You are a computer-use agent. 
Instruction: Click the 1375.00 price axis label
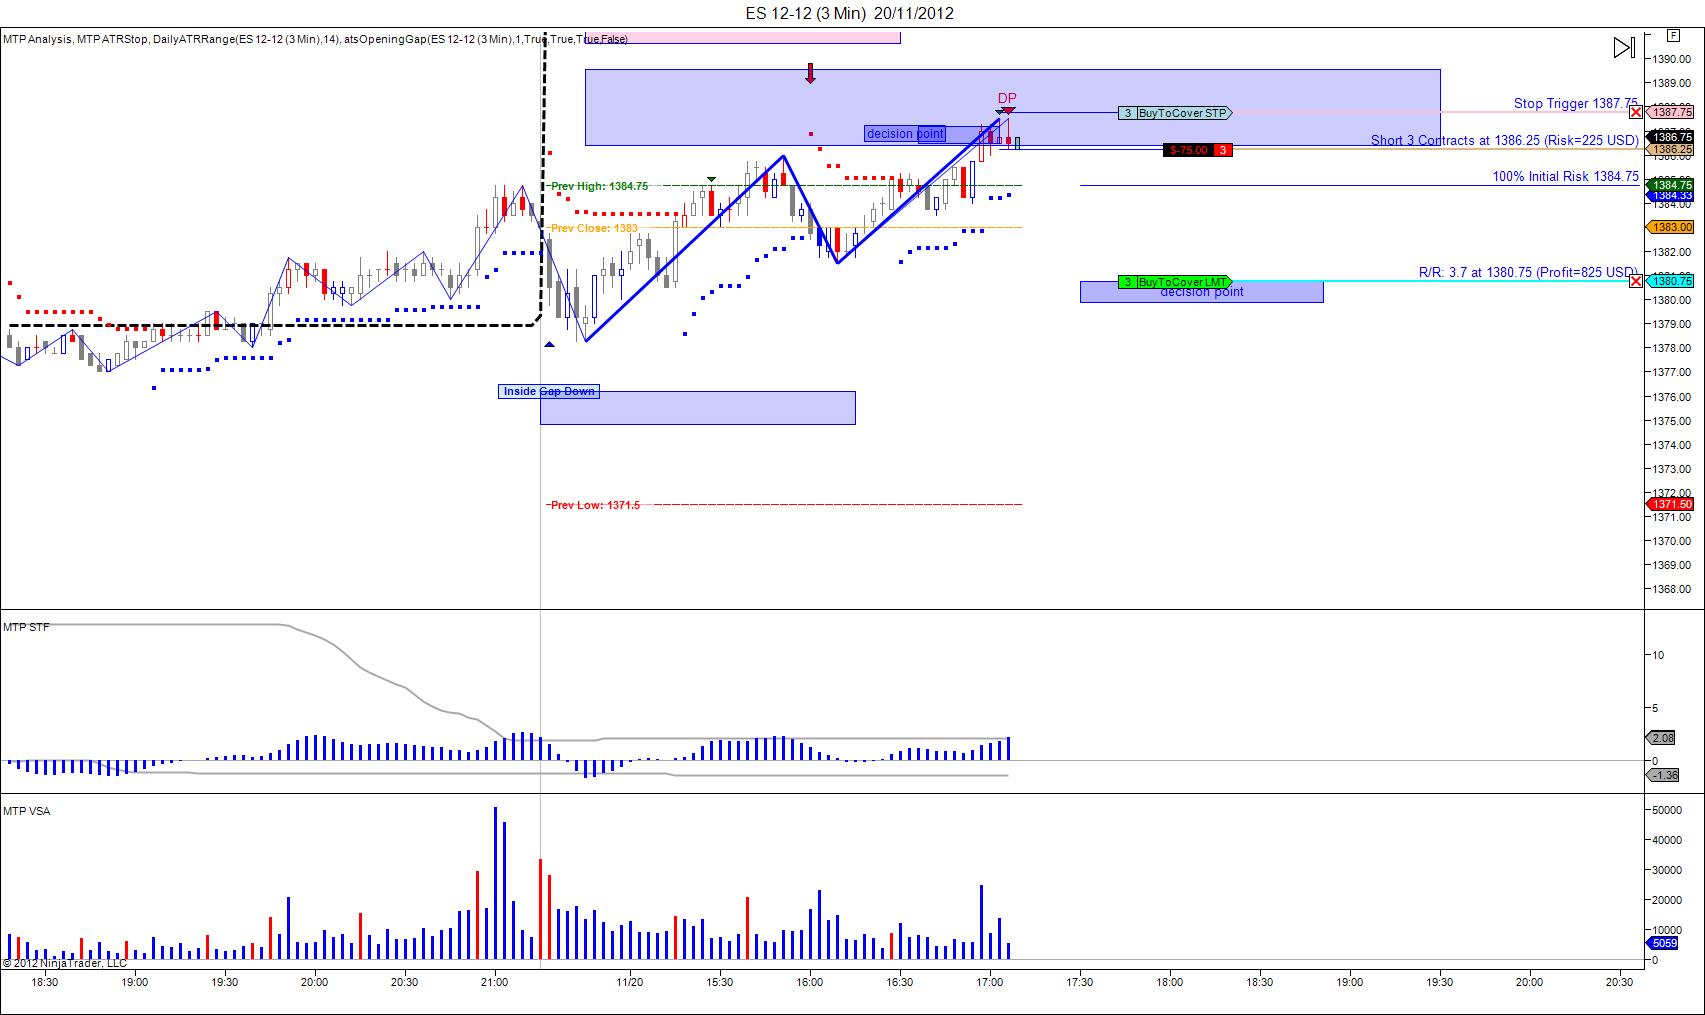(x=1672, y=421)
